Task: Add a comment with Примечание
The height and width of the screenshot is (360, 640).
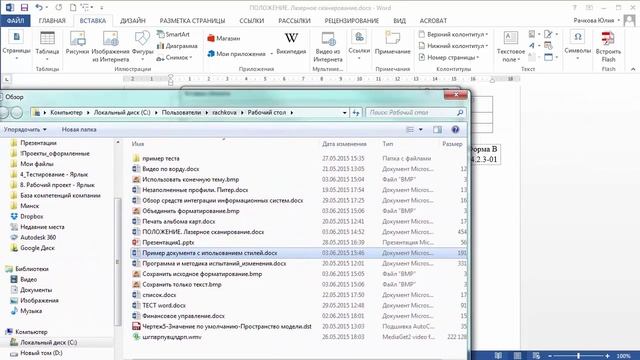Action: [392, 43]
